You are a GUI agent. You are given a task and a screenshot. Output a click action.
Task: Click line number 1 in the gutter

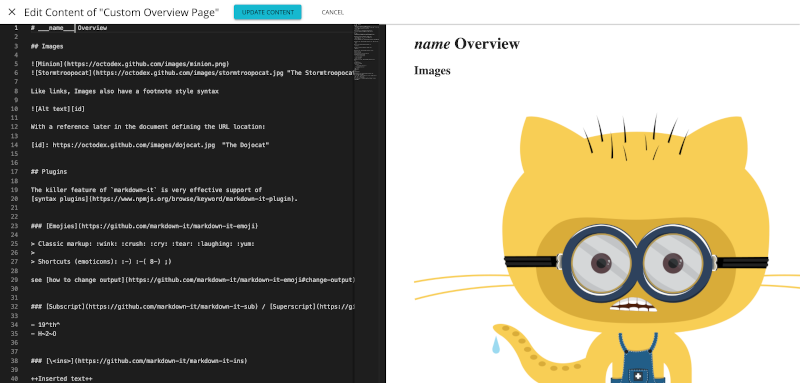coord(16,28)
